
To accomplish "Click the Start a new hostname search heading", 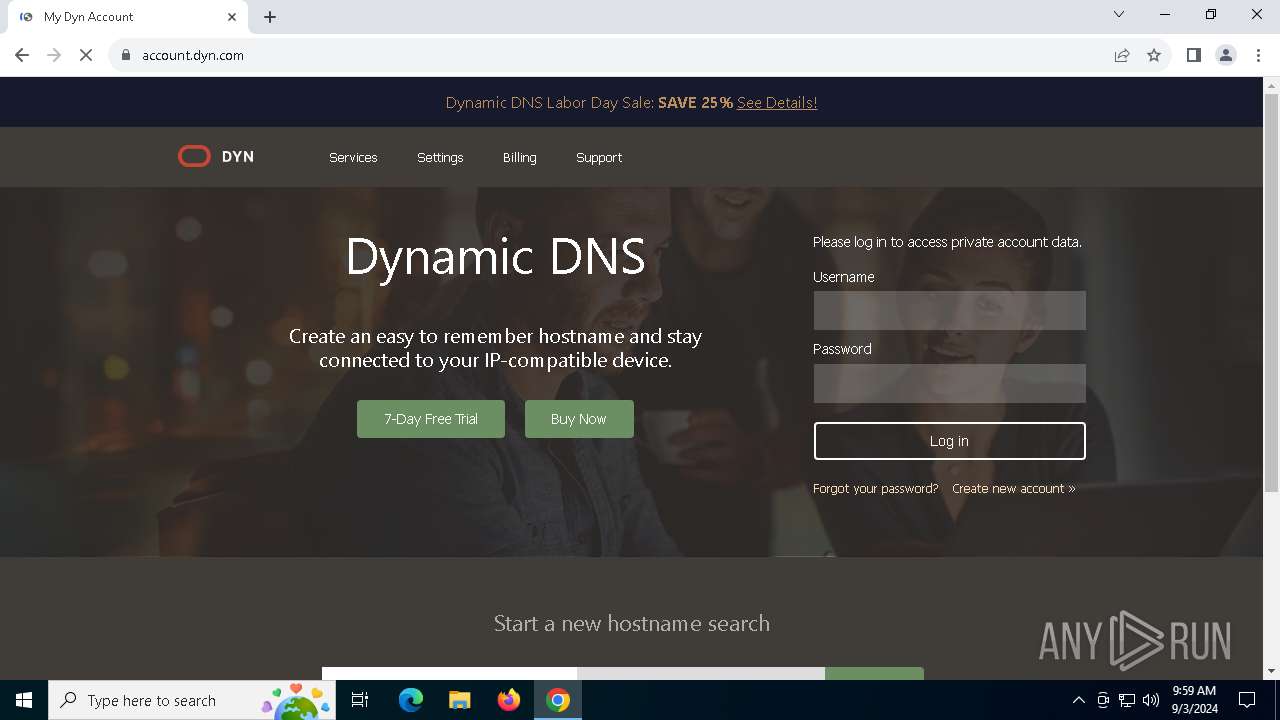I will tap(632, 623).
